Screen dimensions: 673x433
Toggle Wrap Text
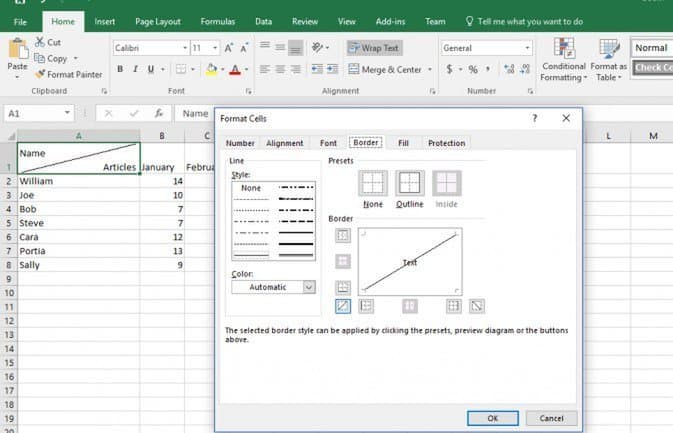[374, 48]
